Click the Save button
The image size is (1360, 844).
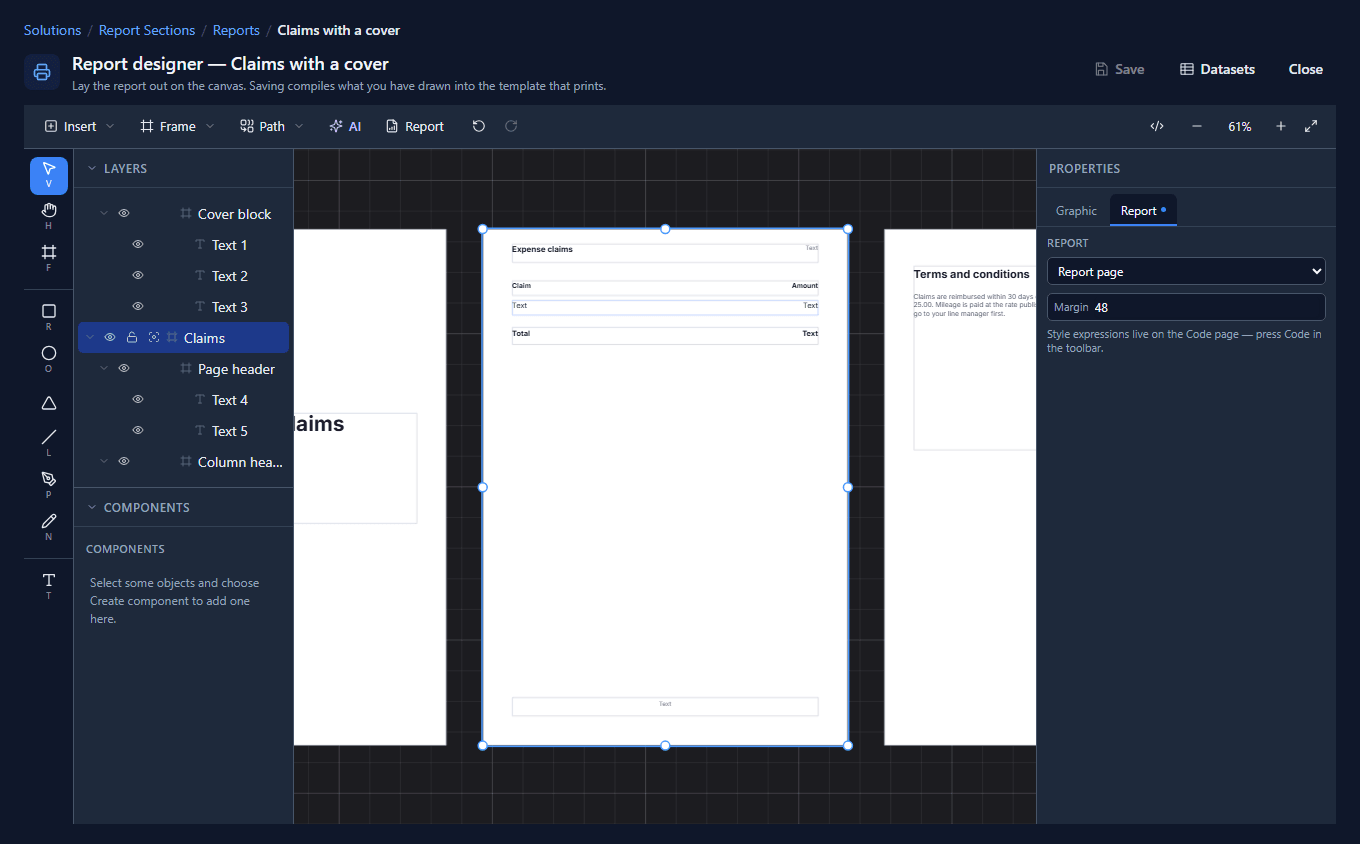tap(1119, 69)
